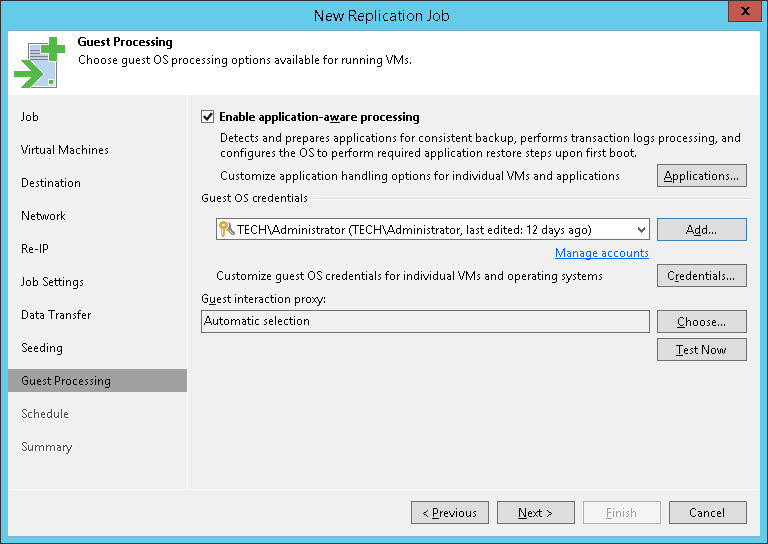Screen dimensions: 768x544
Task: Switch to Virtual Machines step
Action: click(65, 150)
